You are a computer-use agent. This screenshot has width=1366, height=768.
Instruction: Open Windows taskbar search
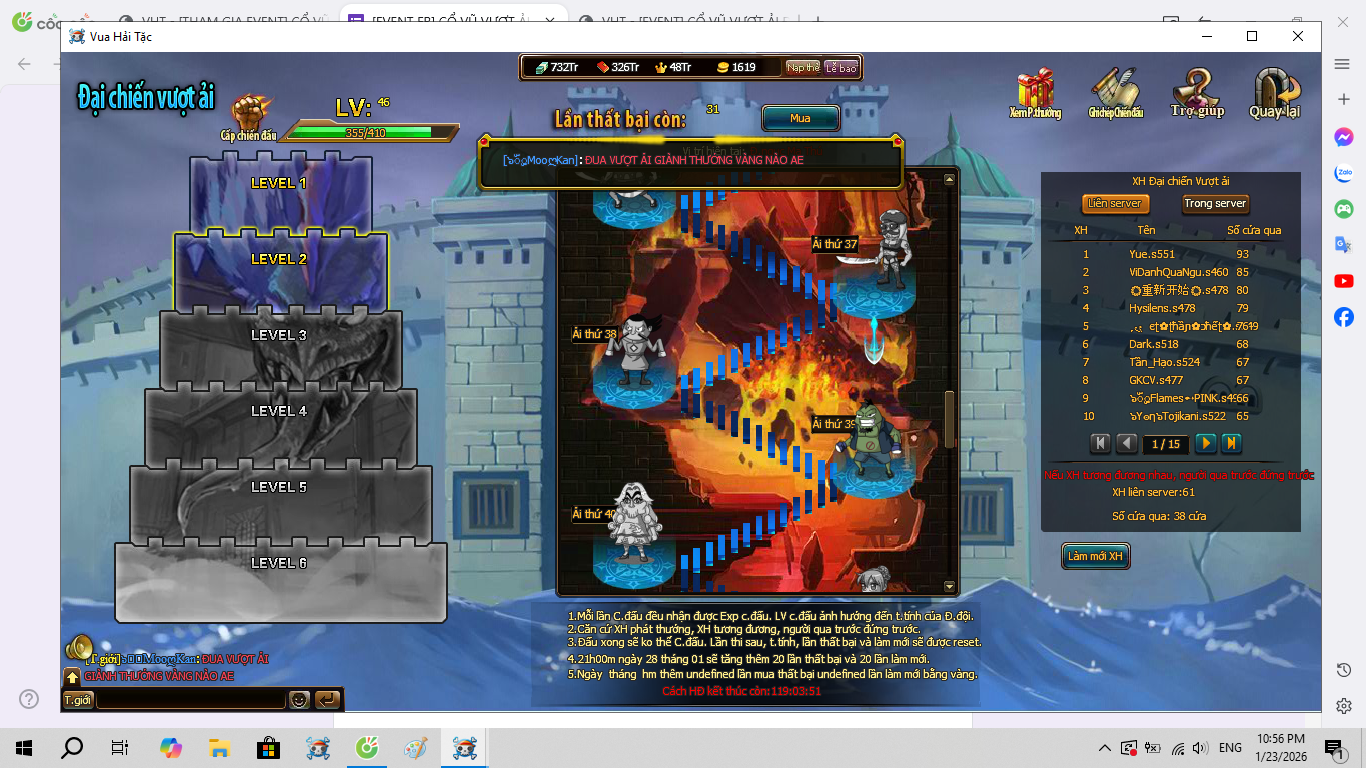[72, 747]
